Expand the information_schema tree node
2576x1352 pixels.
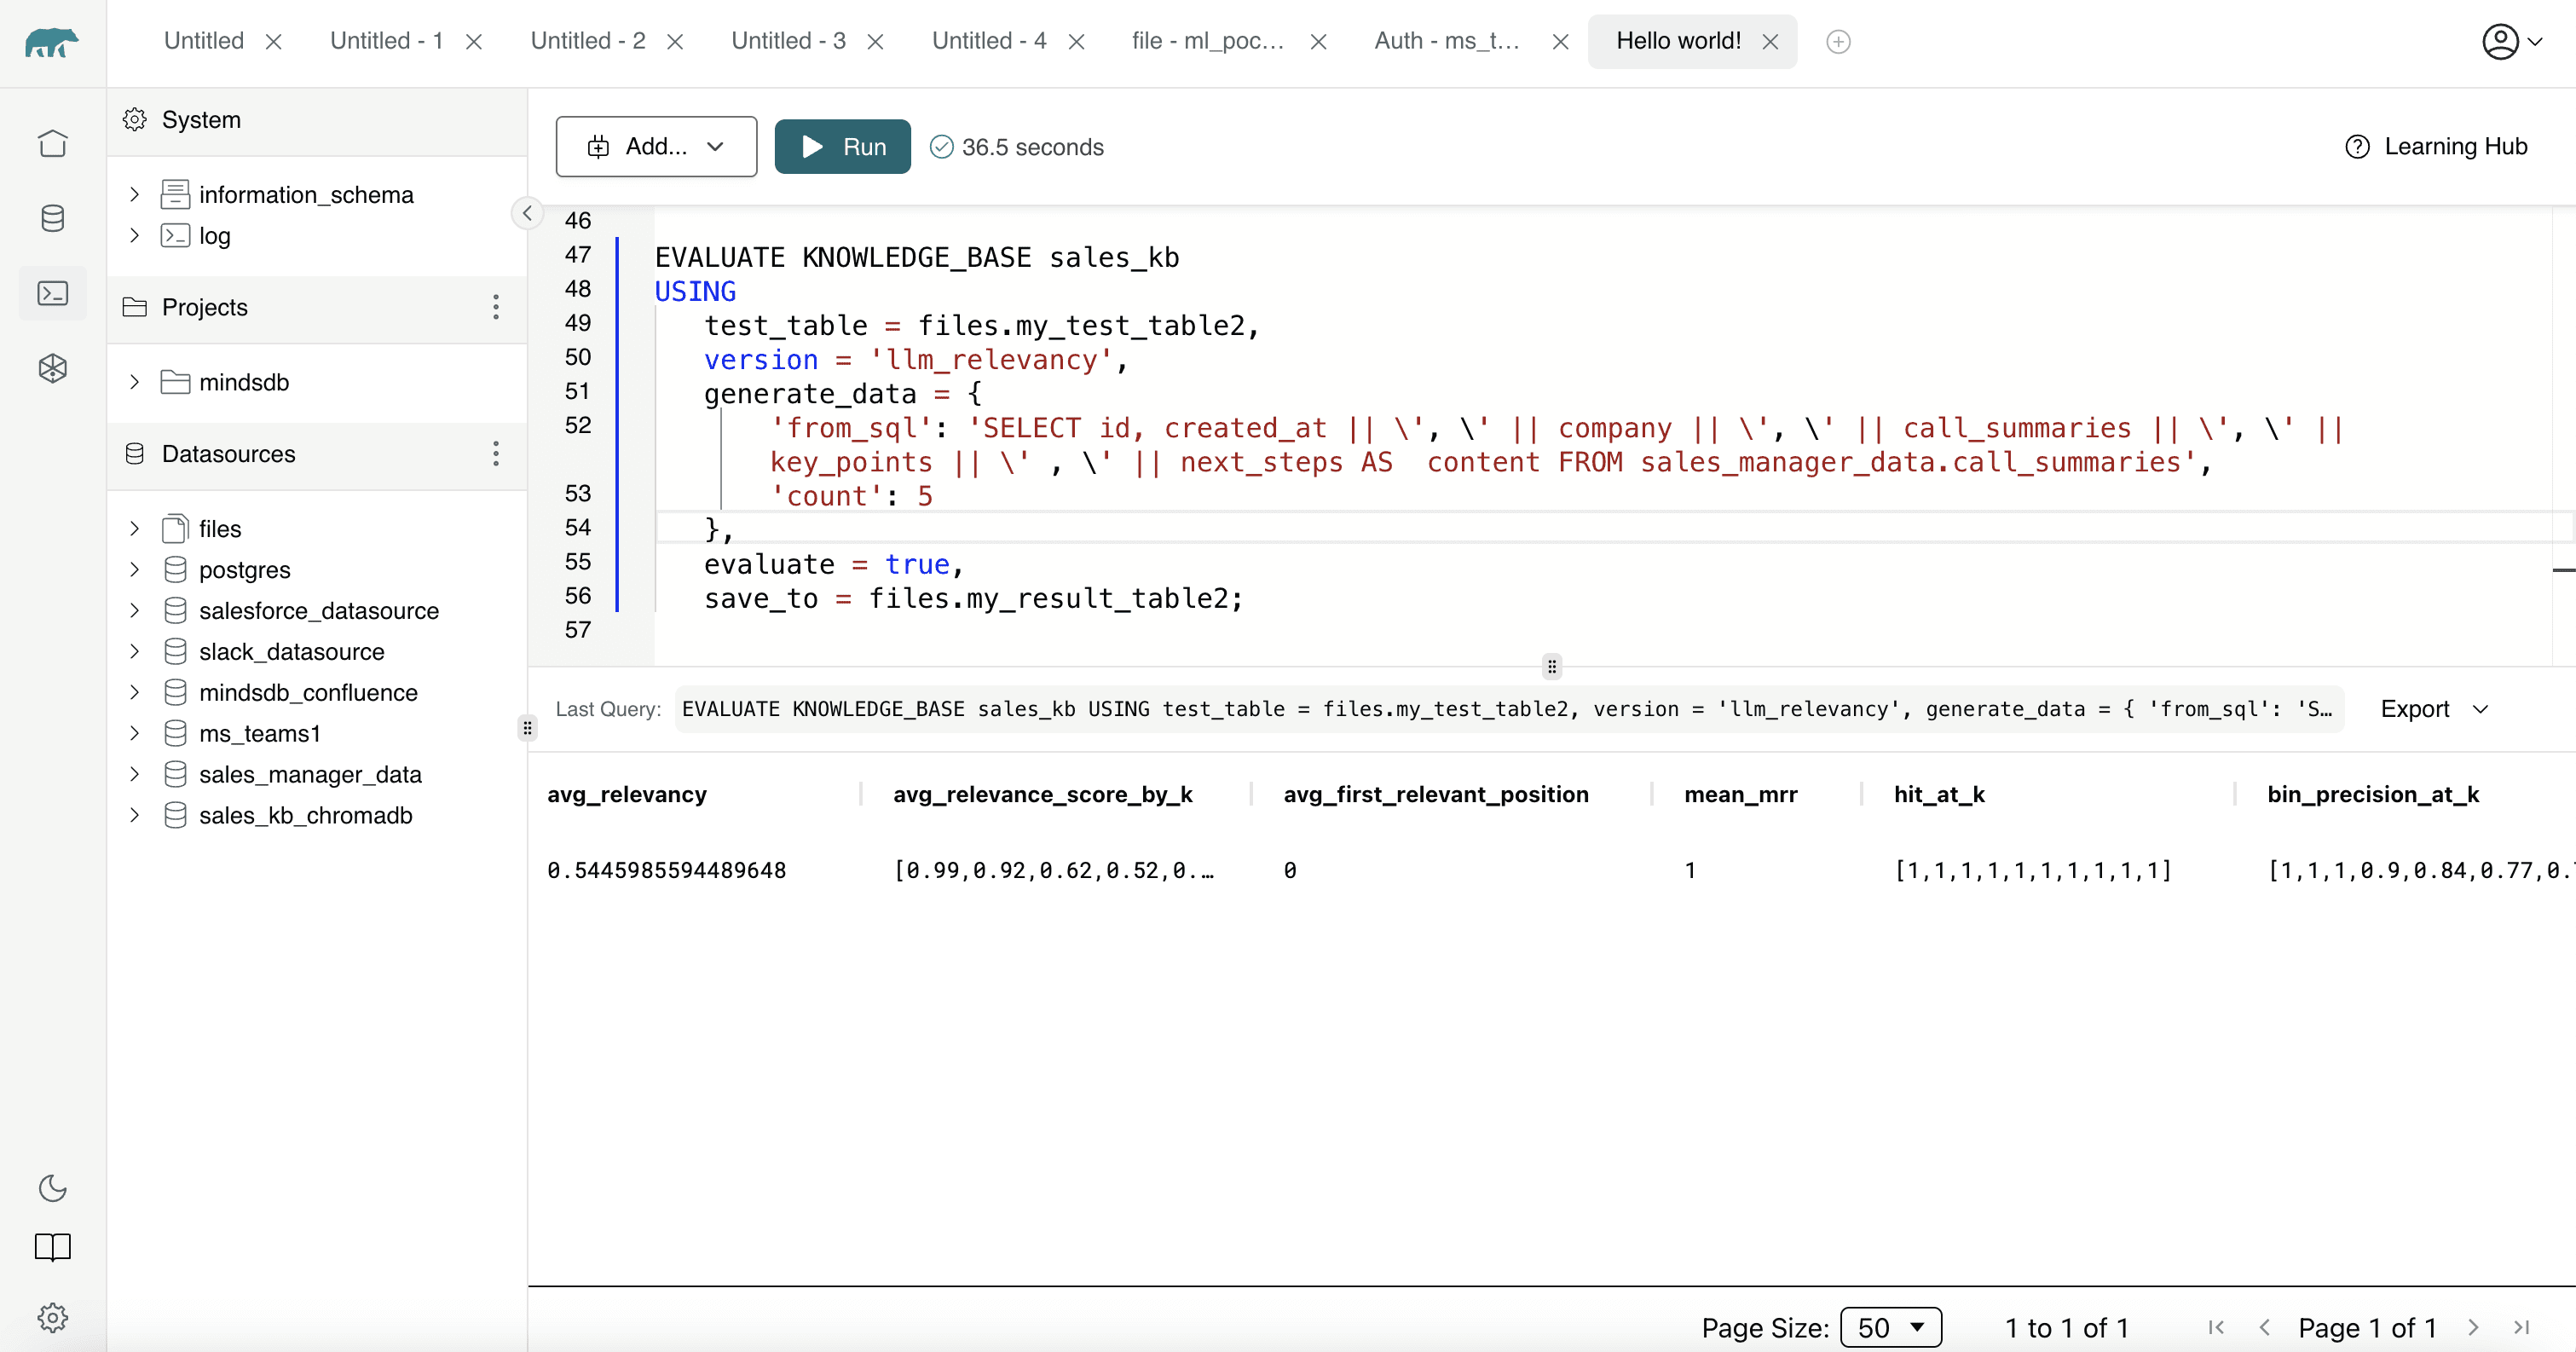click(x=134, y=194)
